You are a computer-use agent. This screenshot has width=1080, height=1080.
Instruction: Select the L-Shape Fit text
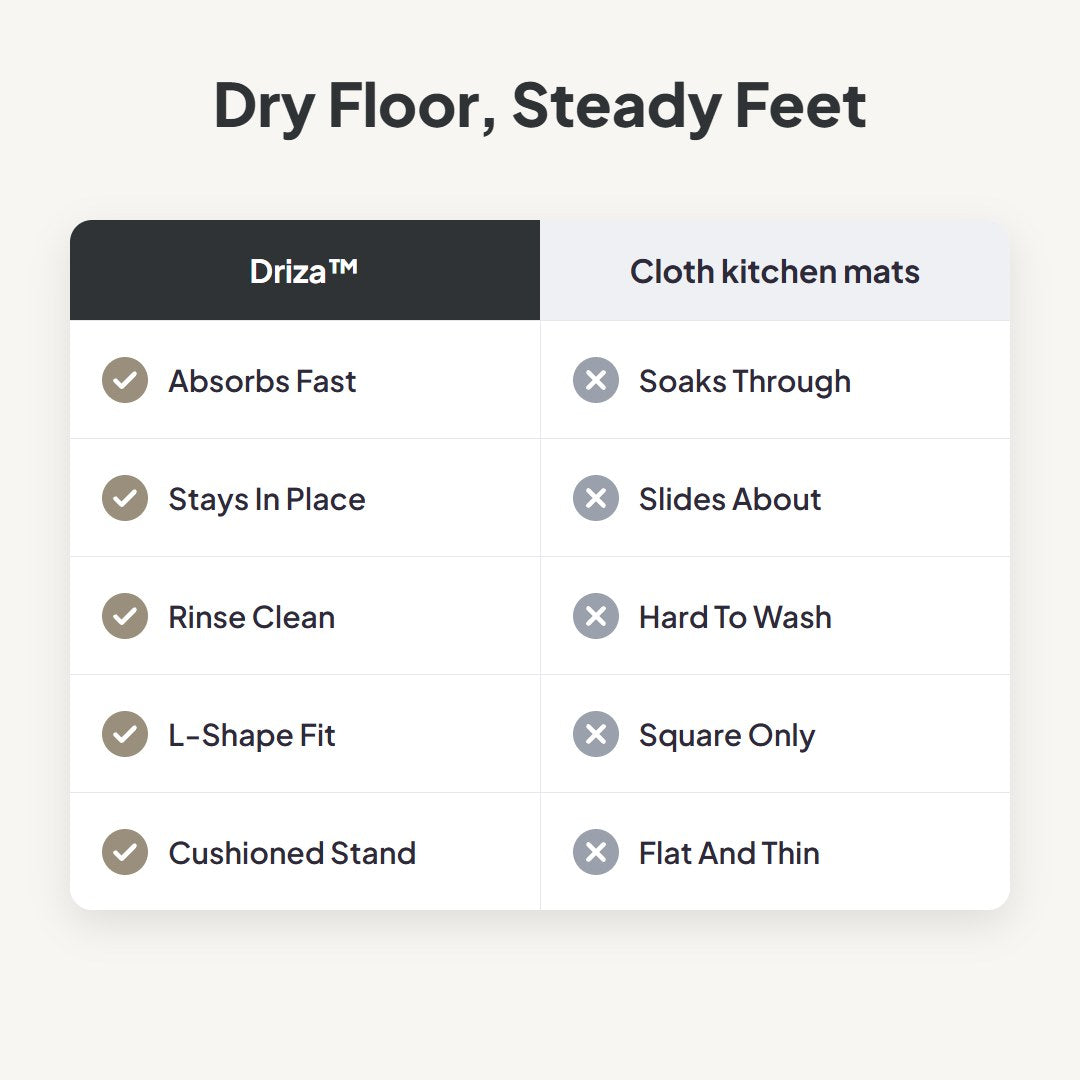click(252, 735)
